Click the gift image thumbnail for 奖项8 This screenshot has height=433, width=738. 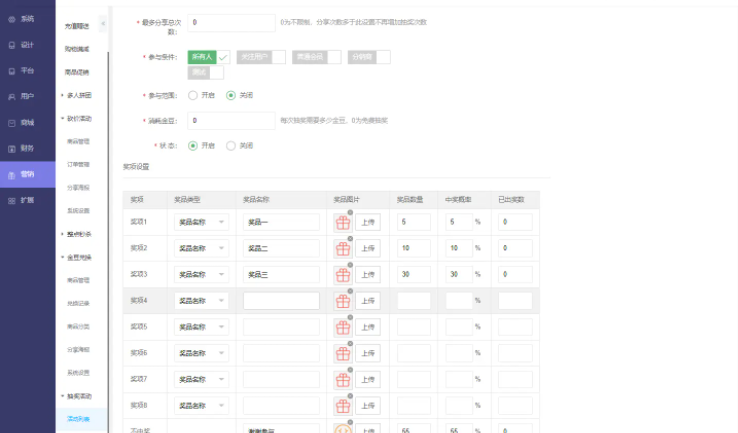(343, 406)
